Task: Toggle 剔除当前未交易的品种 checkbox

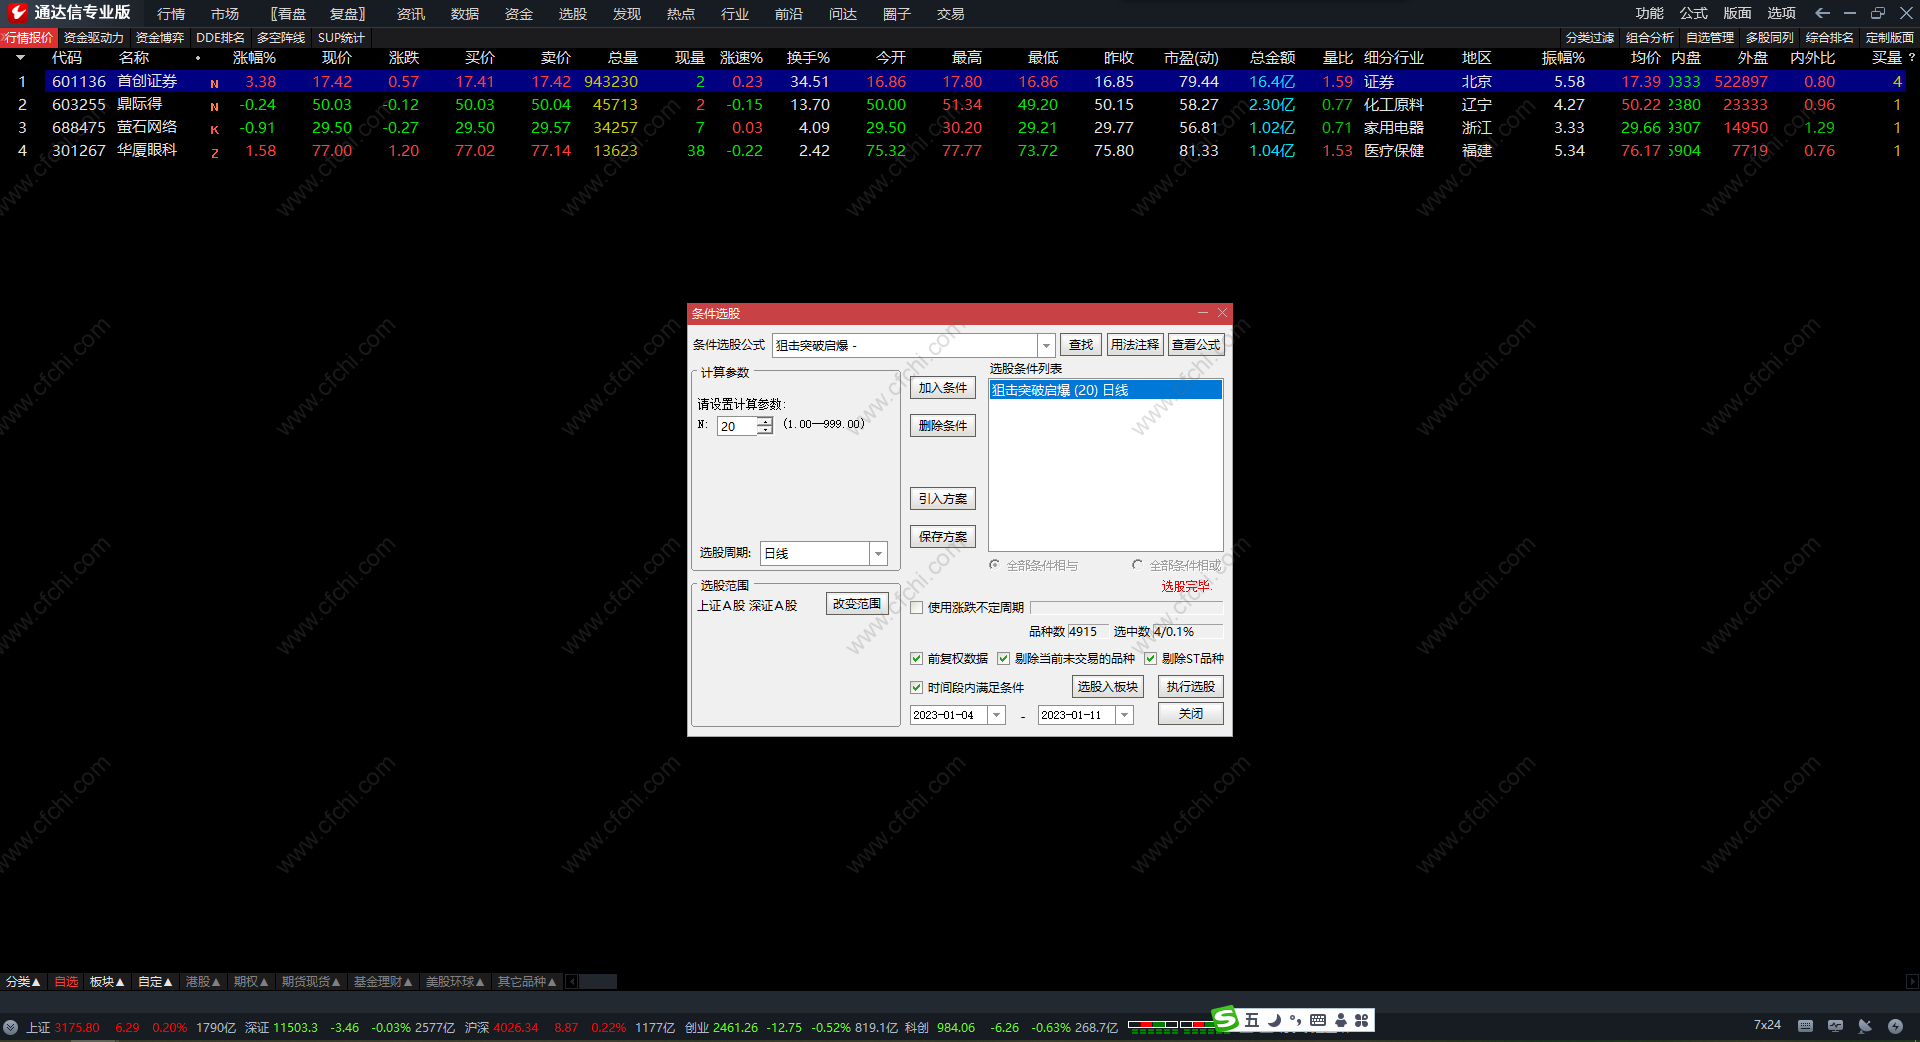Action: [x=1003, y=659]
